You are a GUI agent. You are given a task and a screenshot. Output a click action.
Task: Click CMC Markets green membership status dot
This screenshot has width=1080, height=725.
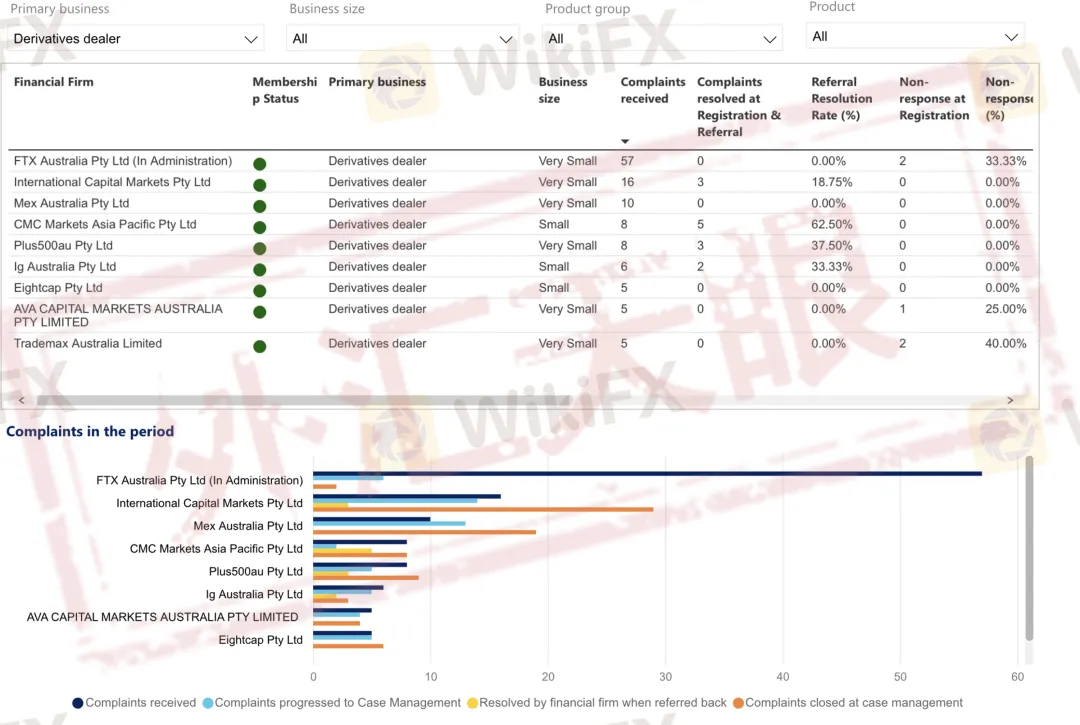pyautogui.click(x=260, y=227)
